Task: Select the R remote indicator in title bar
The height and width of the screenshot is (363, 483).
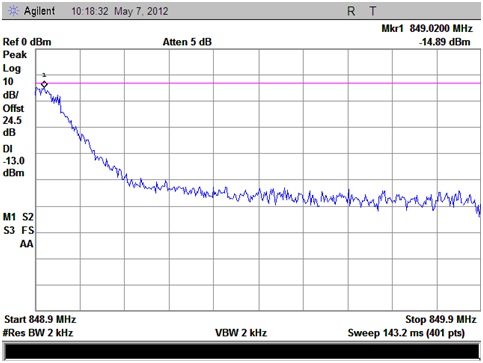Action: pos(351,11)
